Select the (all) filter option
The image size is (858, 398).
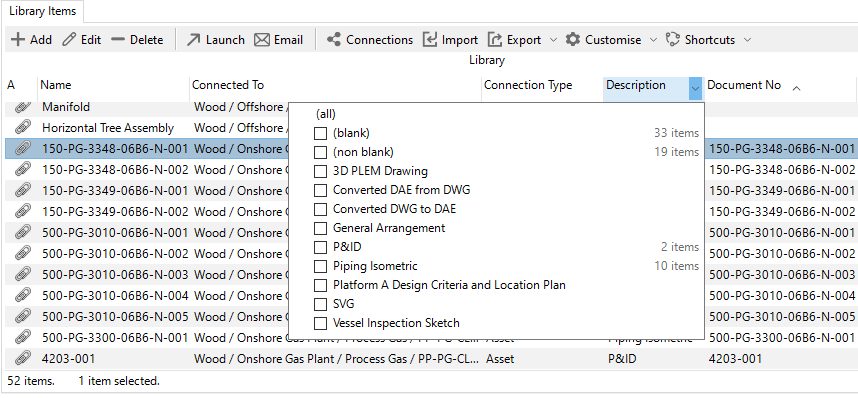(x=326, y=114)
